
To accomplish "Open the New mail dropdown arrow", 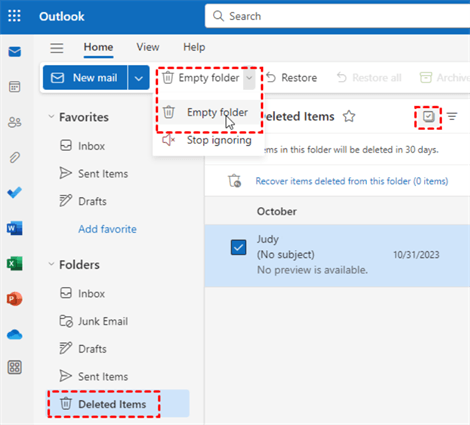I will coord(139,78).
